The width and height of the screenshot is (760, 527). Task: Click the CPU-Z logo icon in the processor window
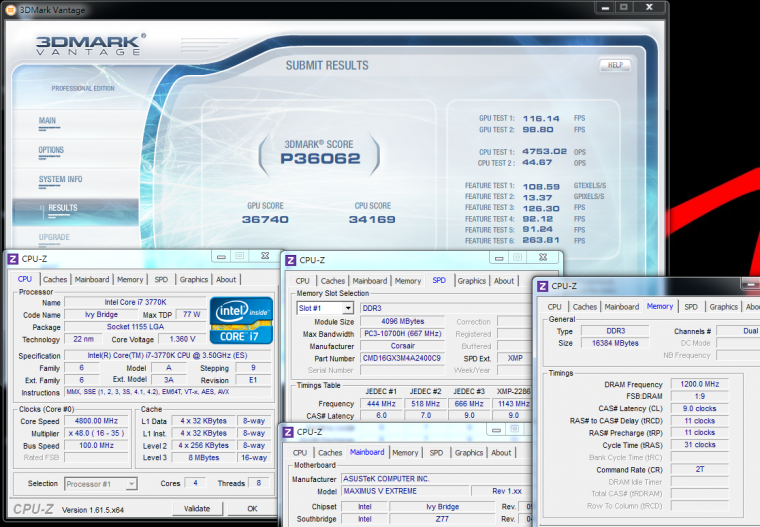tap(12, 258)
